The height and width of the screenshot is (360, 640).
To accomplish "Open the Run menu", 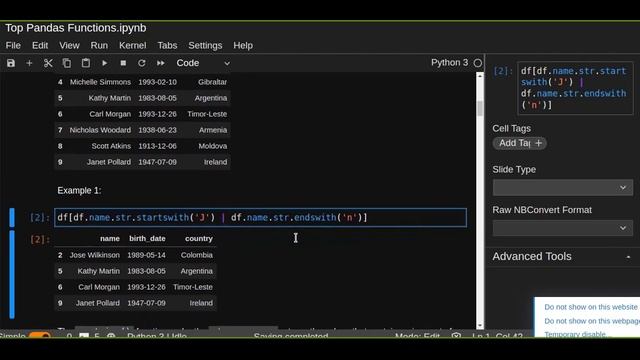I will point(99,45).
